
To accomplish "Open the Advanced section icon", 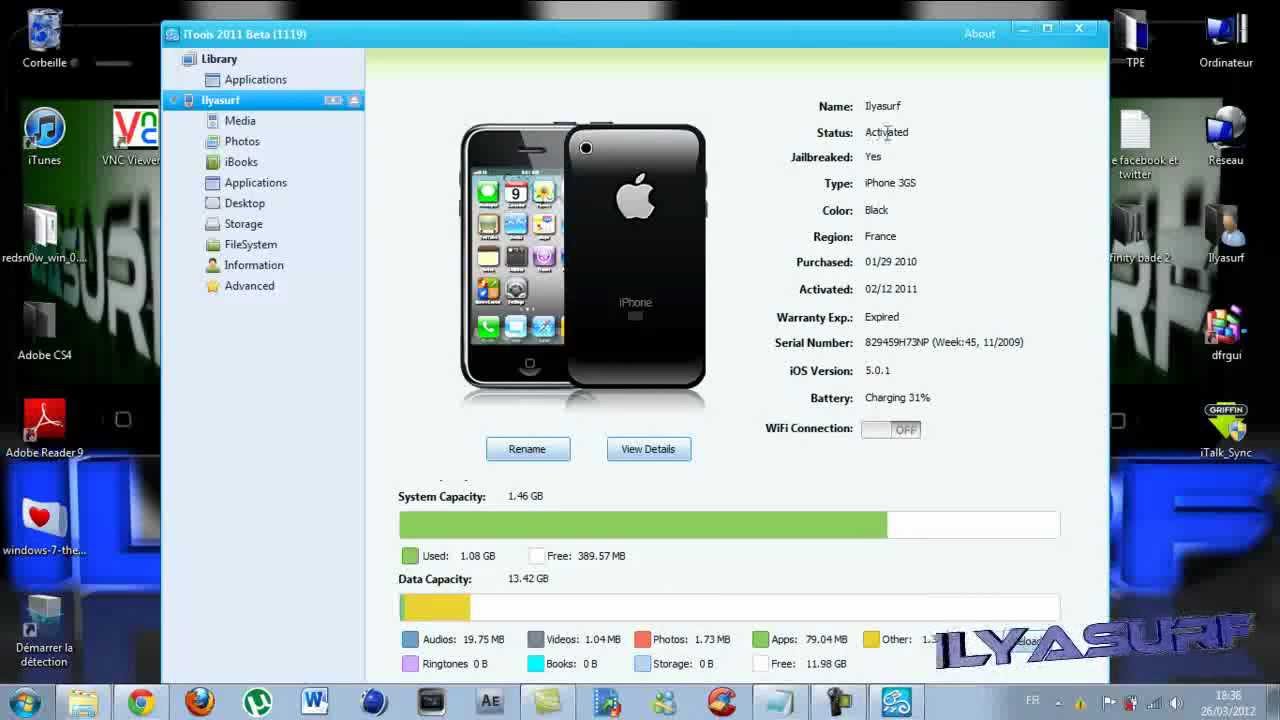I will pos(213,286).
